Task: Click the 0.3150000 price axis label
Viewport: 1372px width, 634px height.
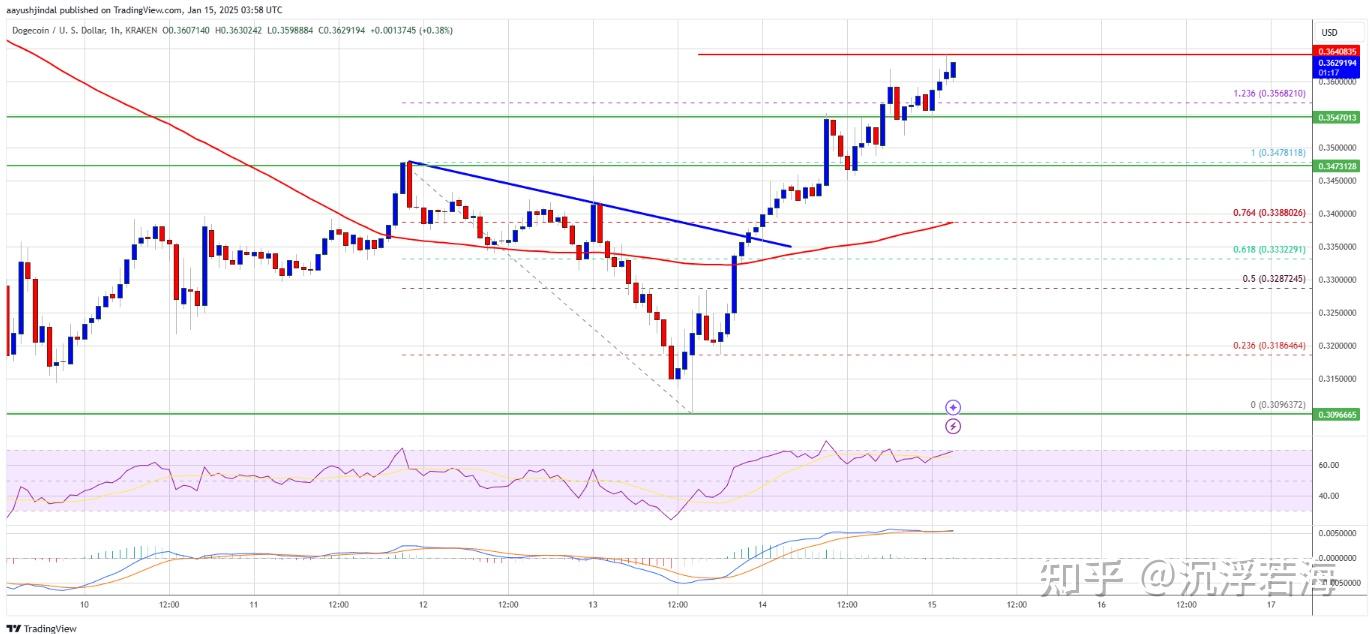Action: pos(1335,378)
